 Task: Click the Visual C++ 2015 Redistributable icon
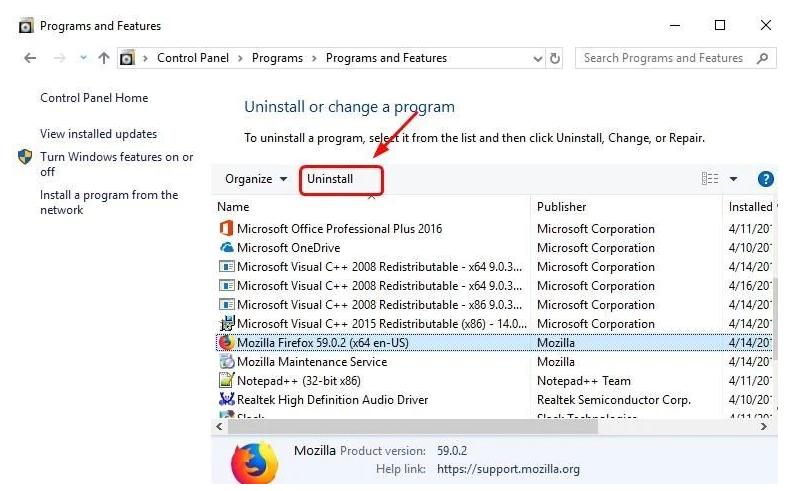226,324
